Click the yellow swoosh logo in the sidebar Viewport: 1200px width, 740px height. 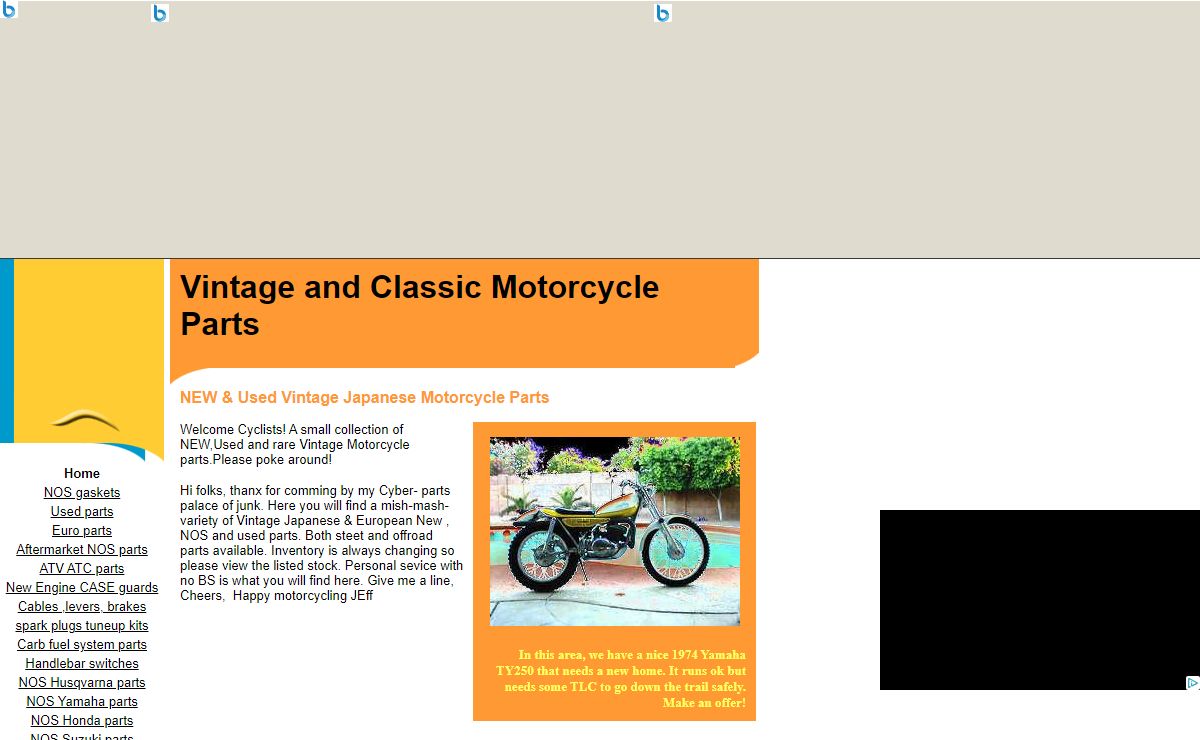(x=85, y=419)
